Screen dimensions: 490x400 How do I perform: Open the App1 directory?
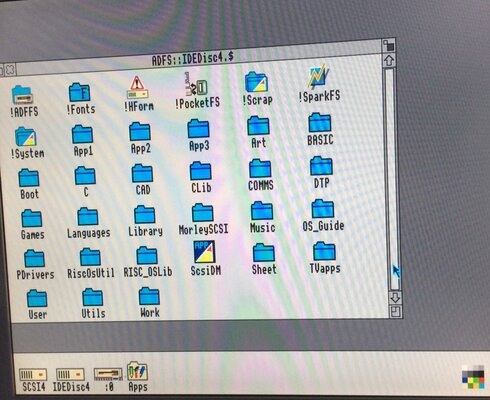pos(82,134)
